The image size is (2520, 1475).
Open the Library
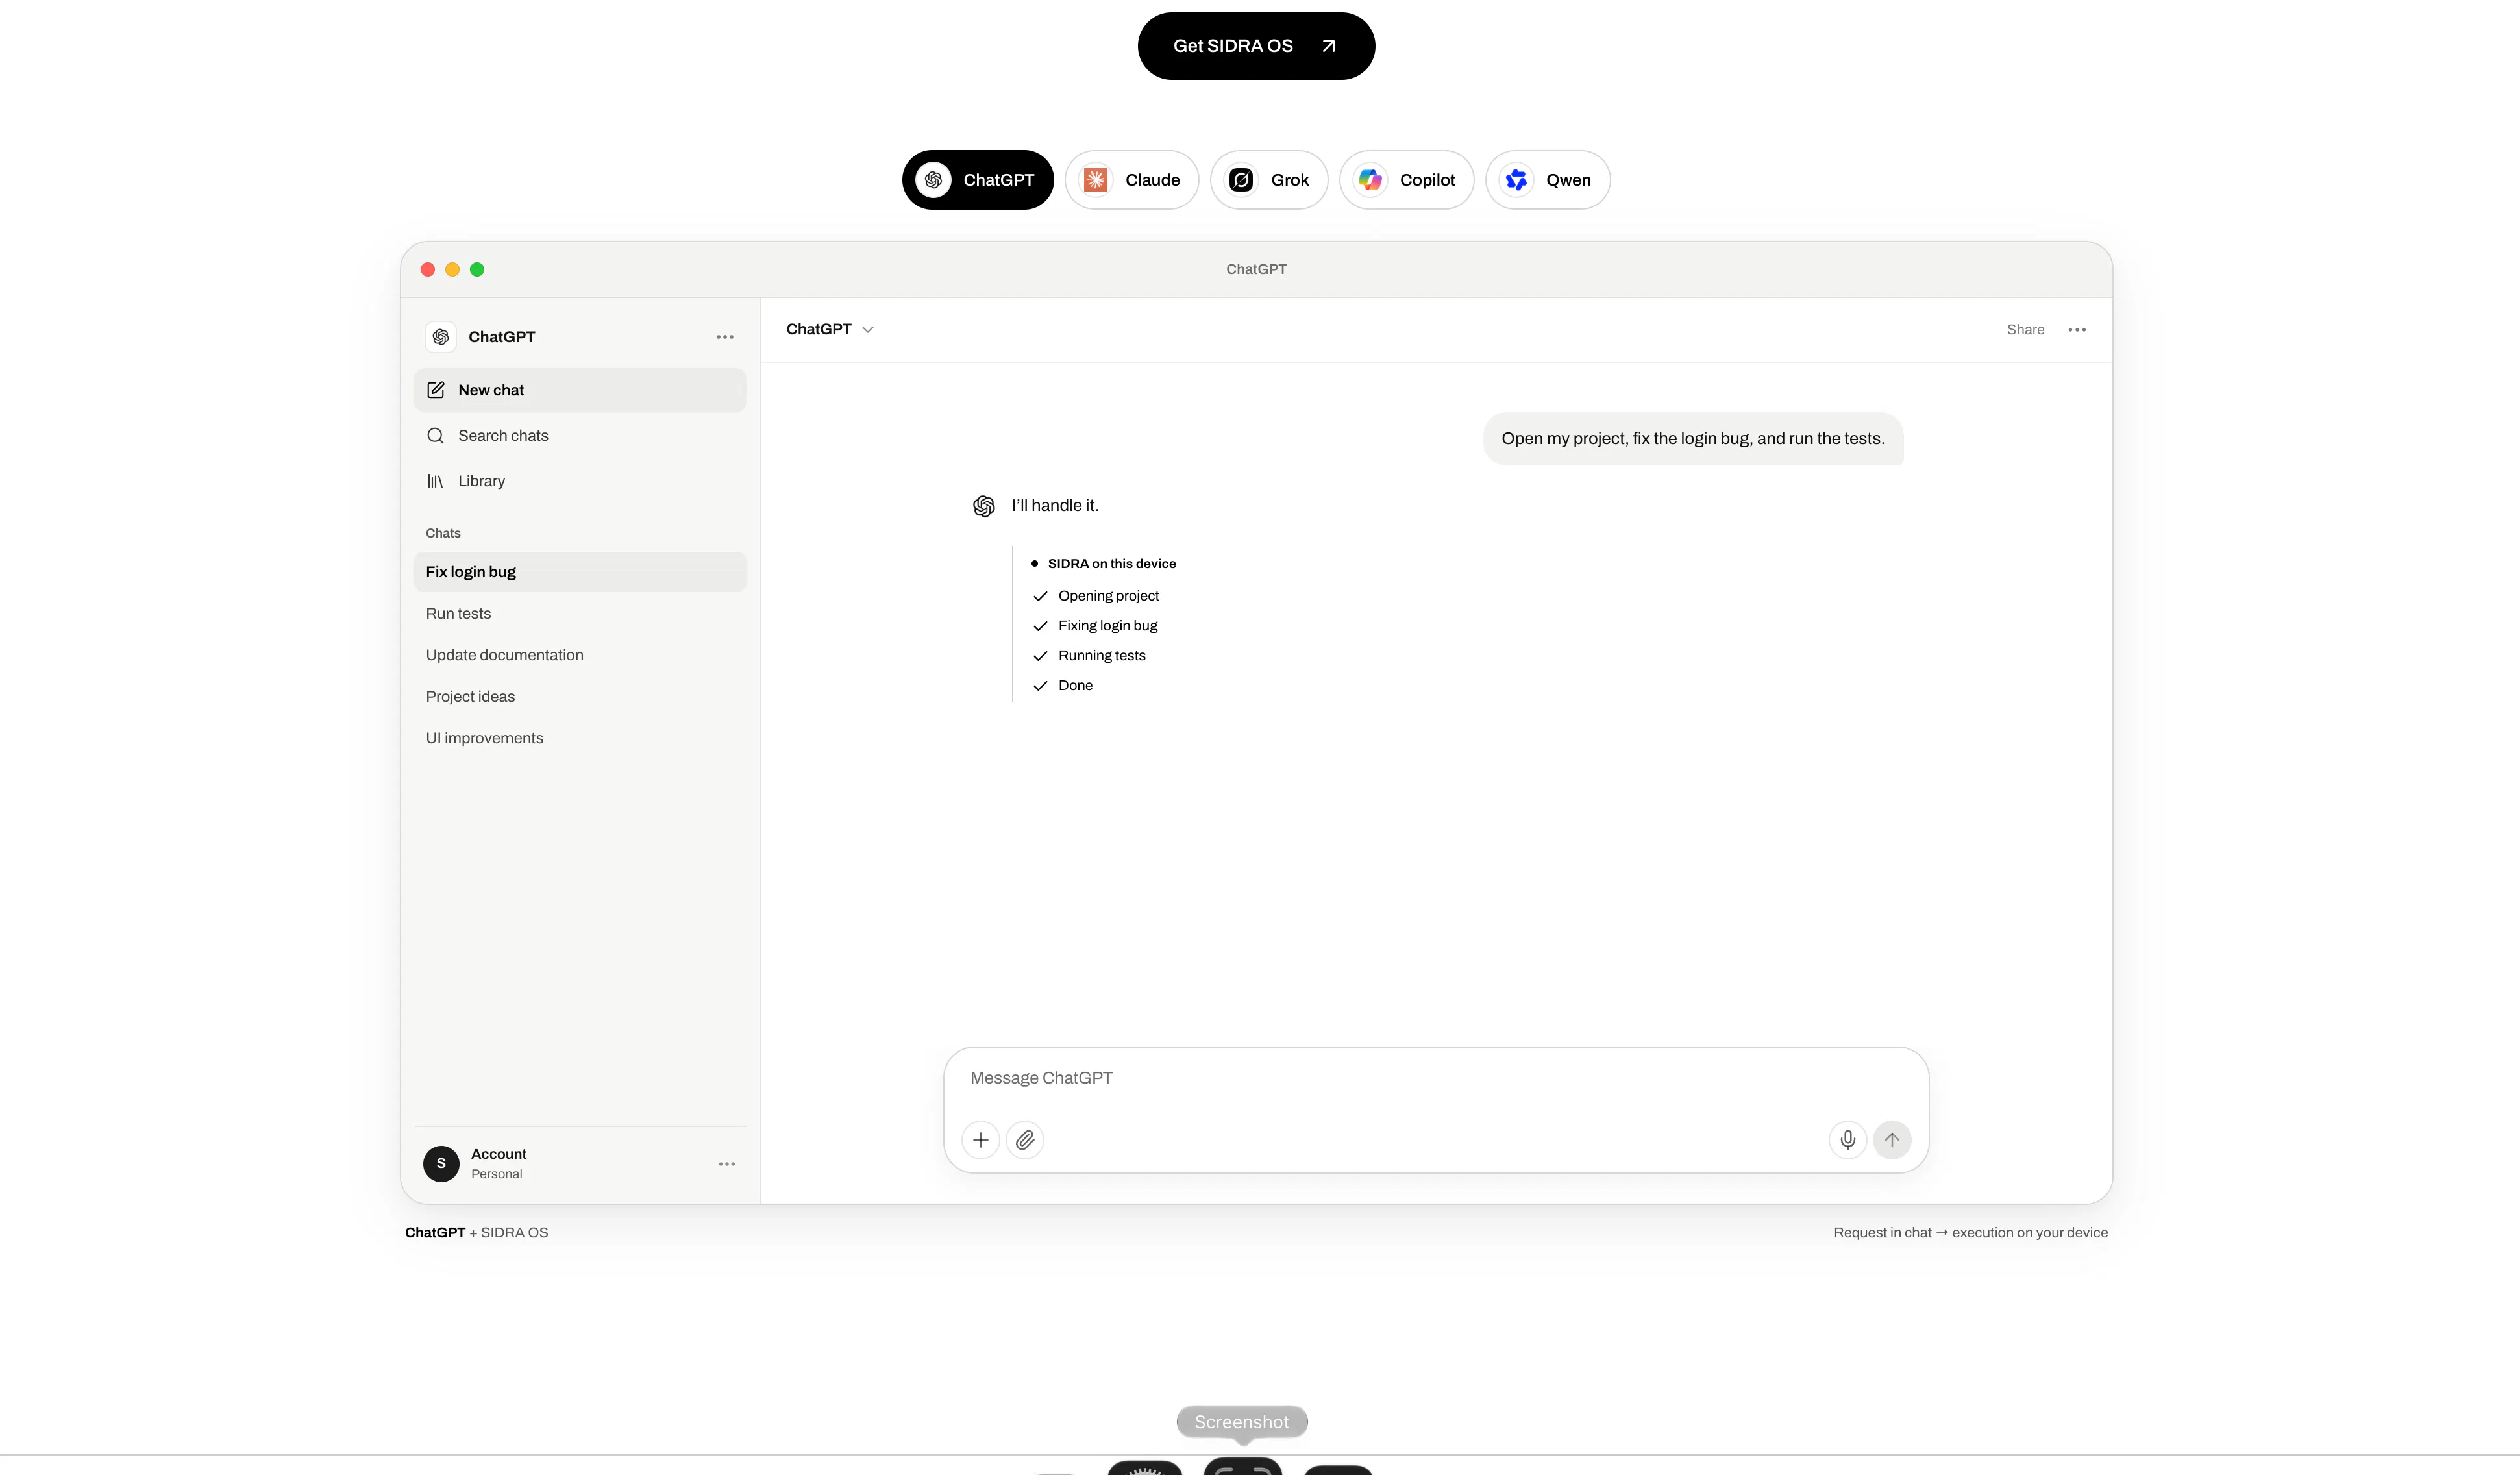[x=580, y=481]
